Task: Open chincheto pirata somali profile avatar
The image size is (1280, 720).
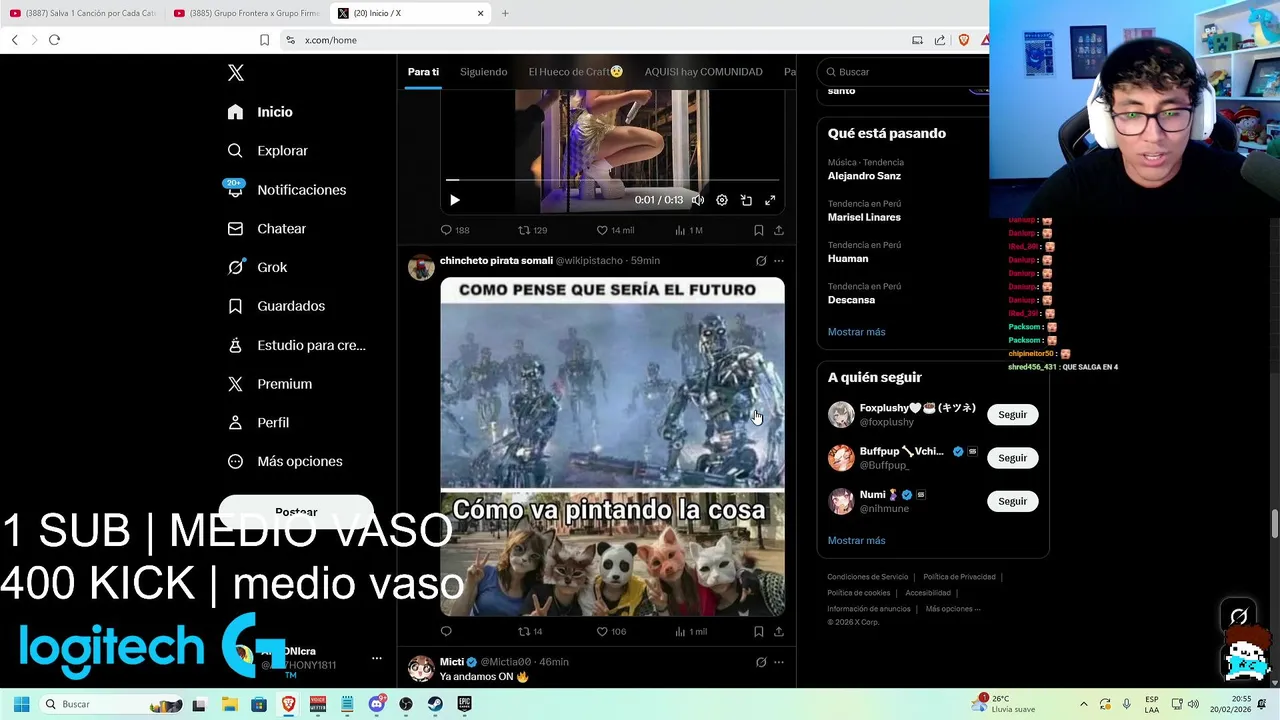Action: tap(421, 267)
